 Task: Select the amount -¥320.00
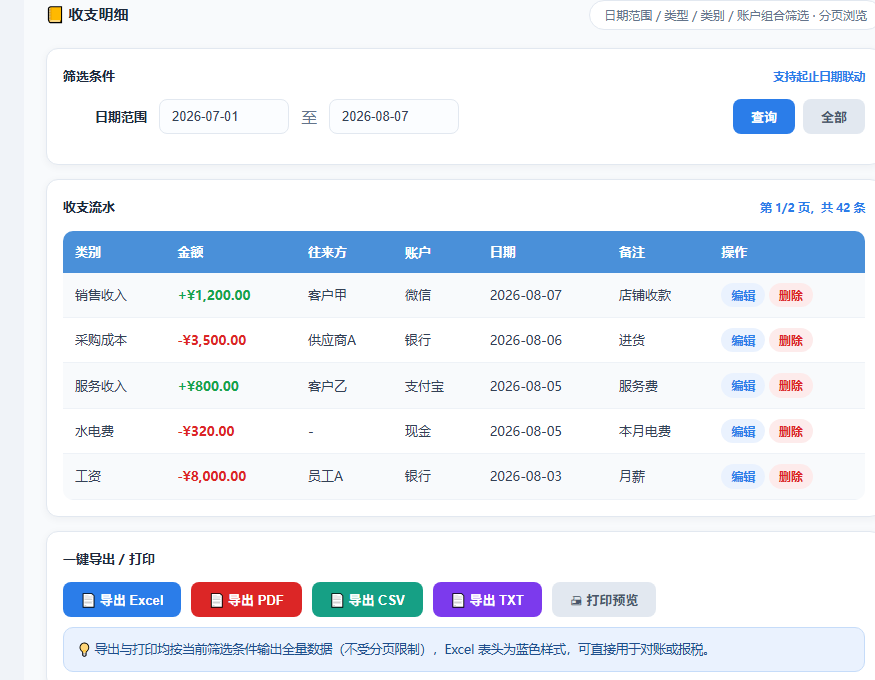pos(206,431)
